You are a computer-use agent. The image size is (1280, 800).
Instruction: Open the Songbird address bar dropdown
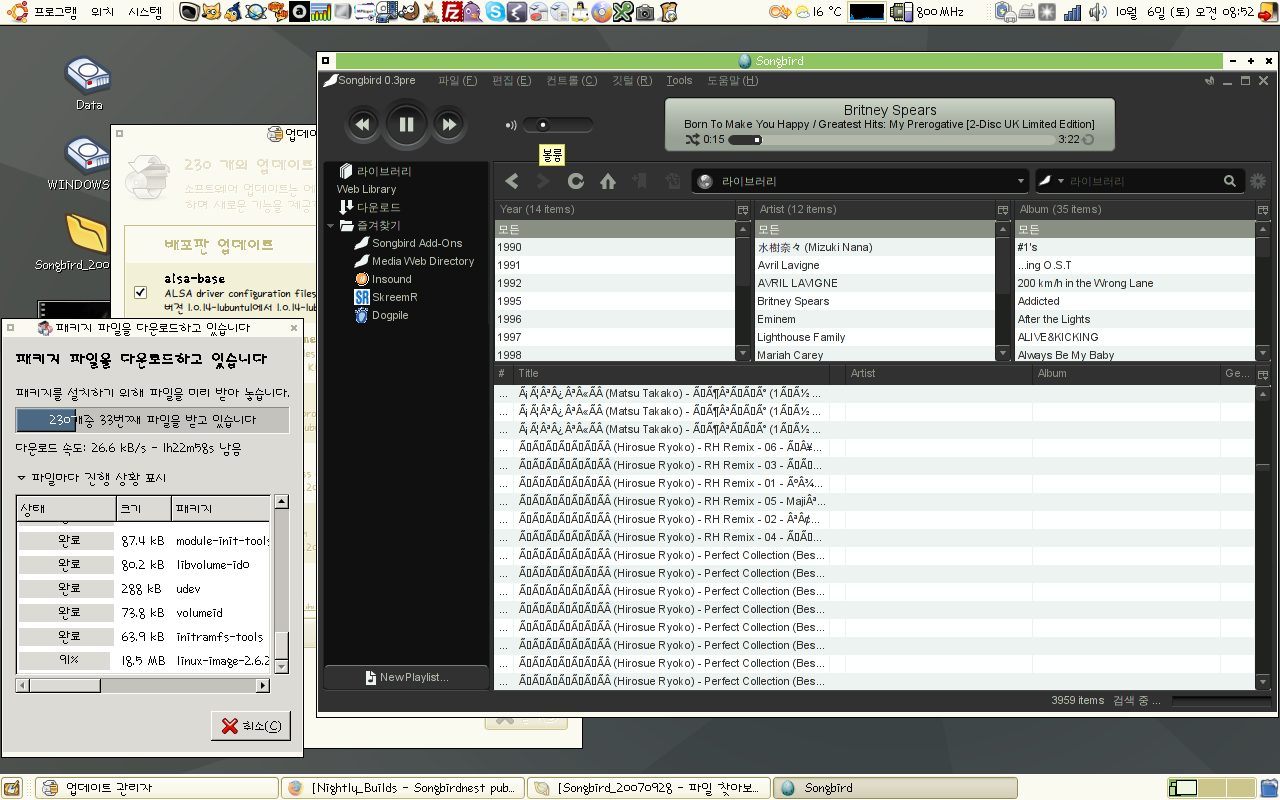point(1020,181)
